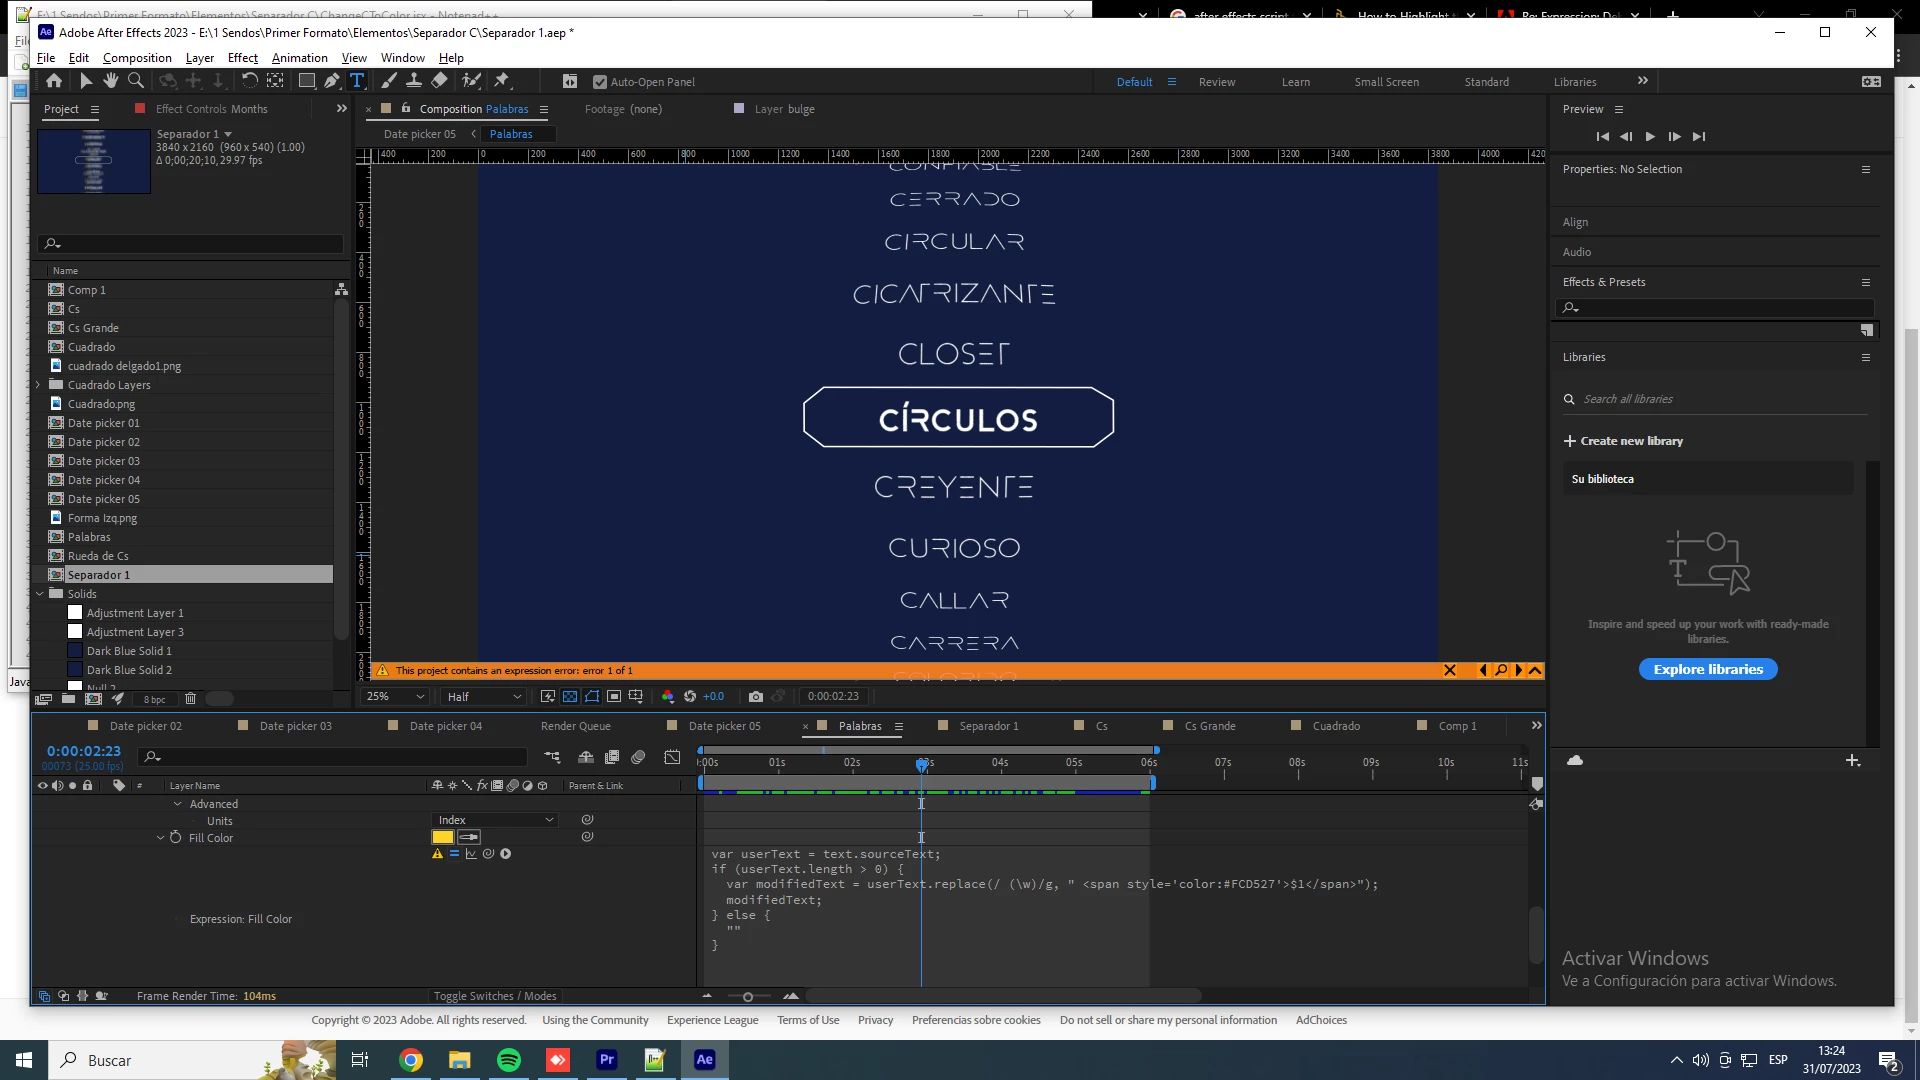Click the Explore libraries button
Viewport: 1920px width, 1080px height.
1707,669
